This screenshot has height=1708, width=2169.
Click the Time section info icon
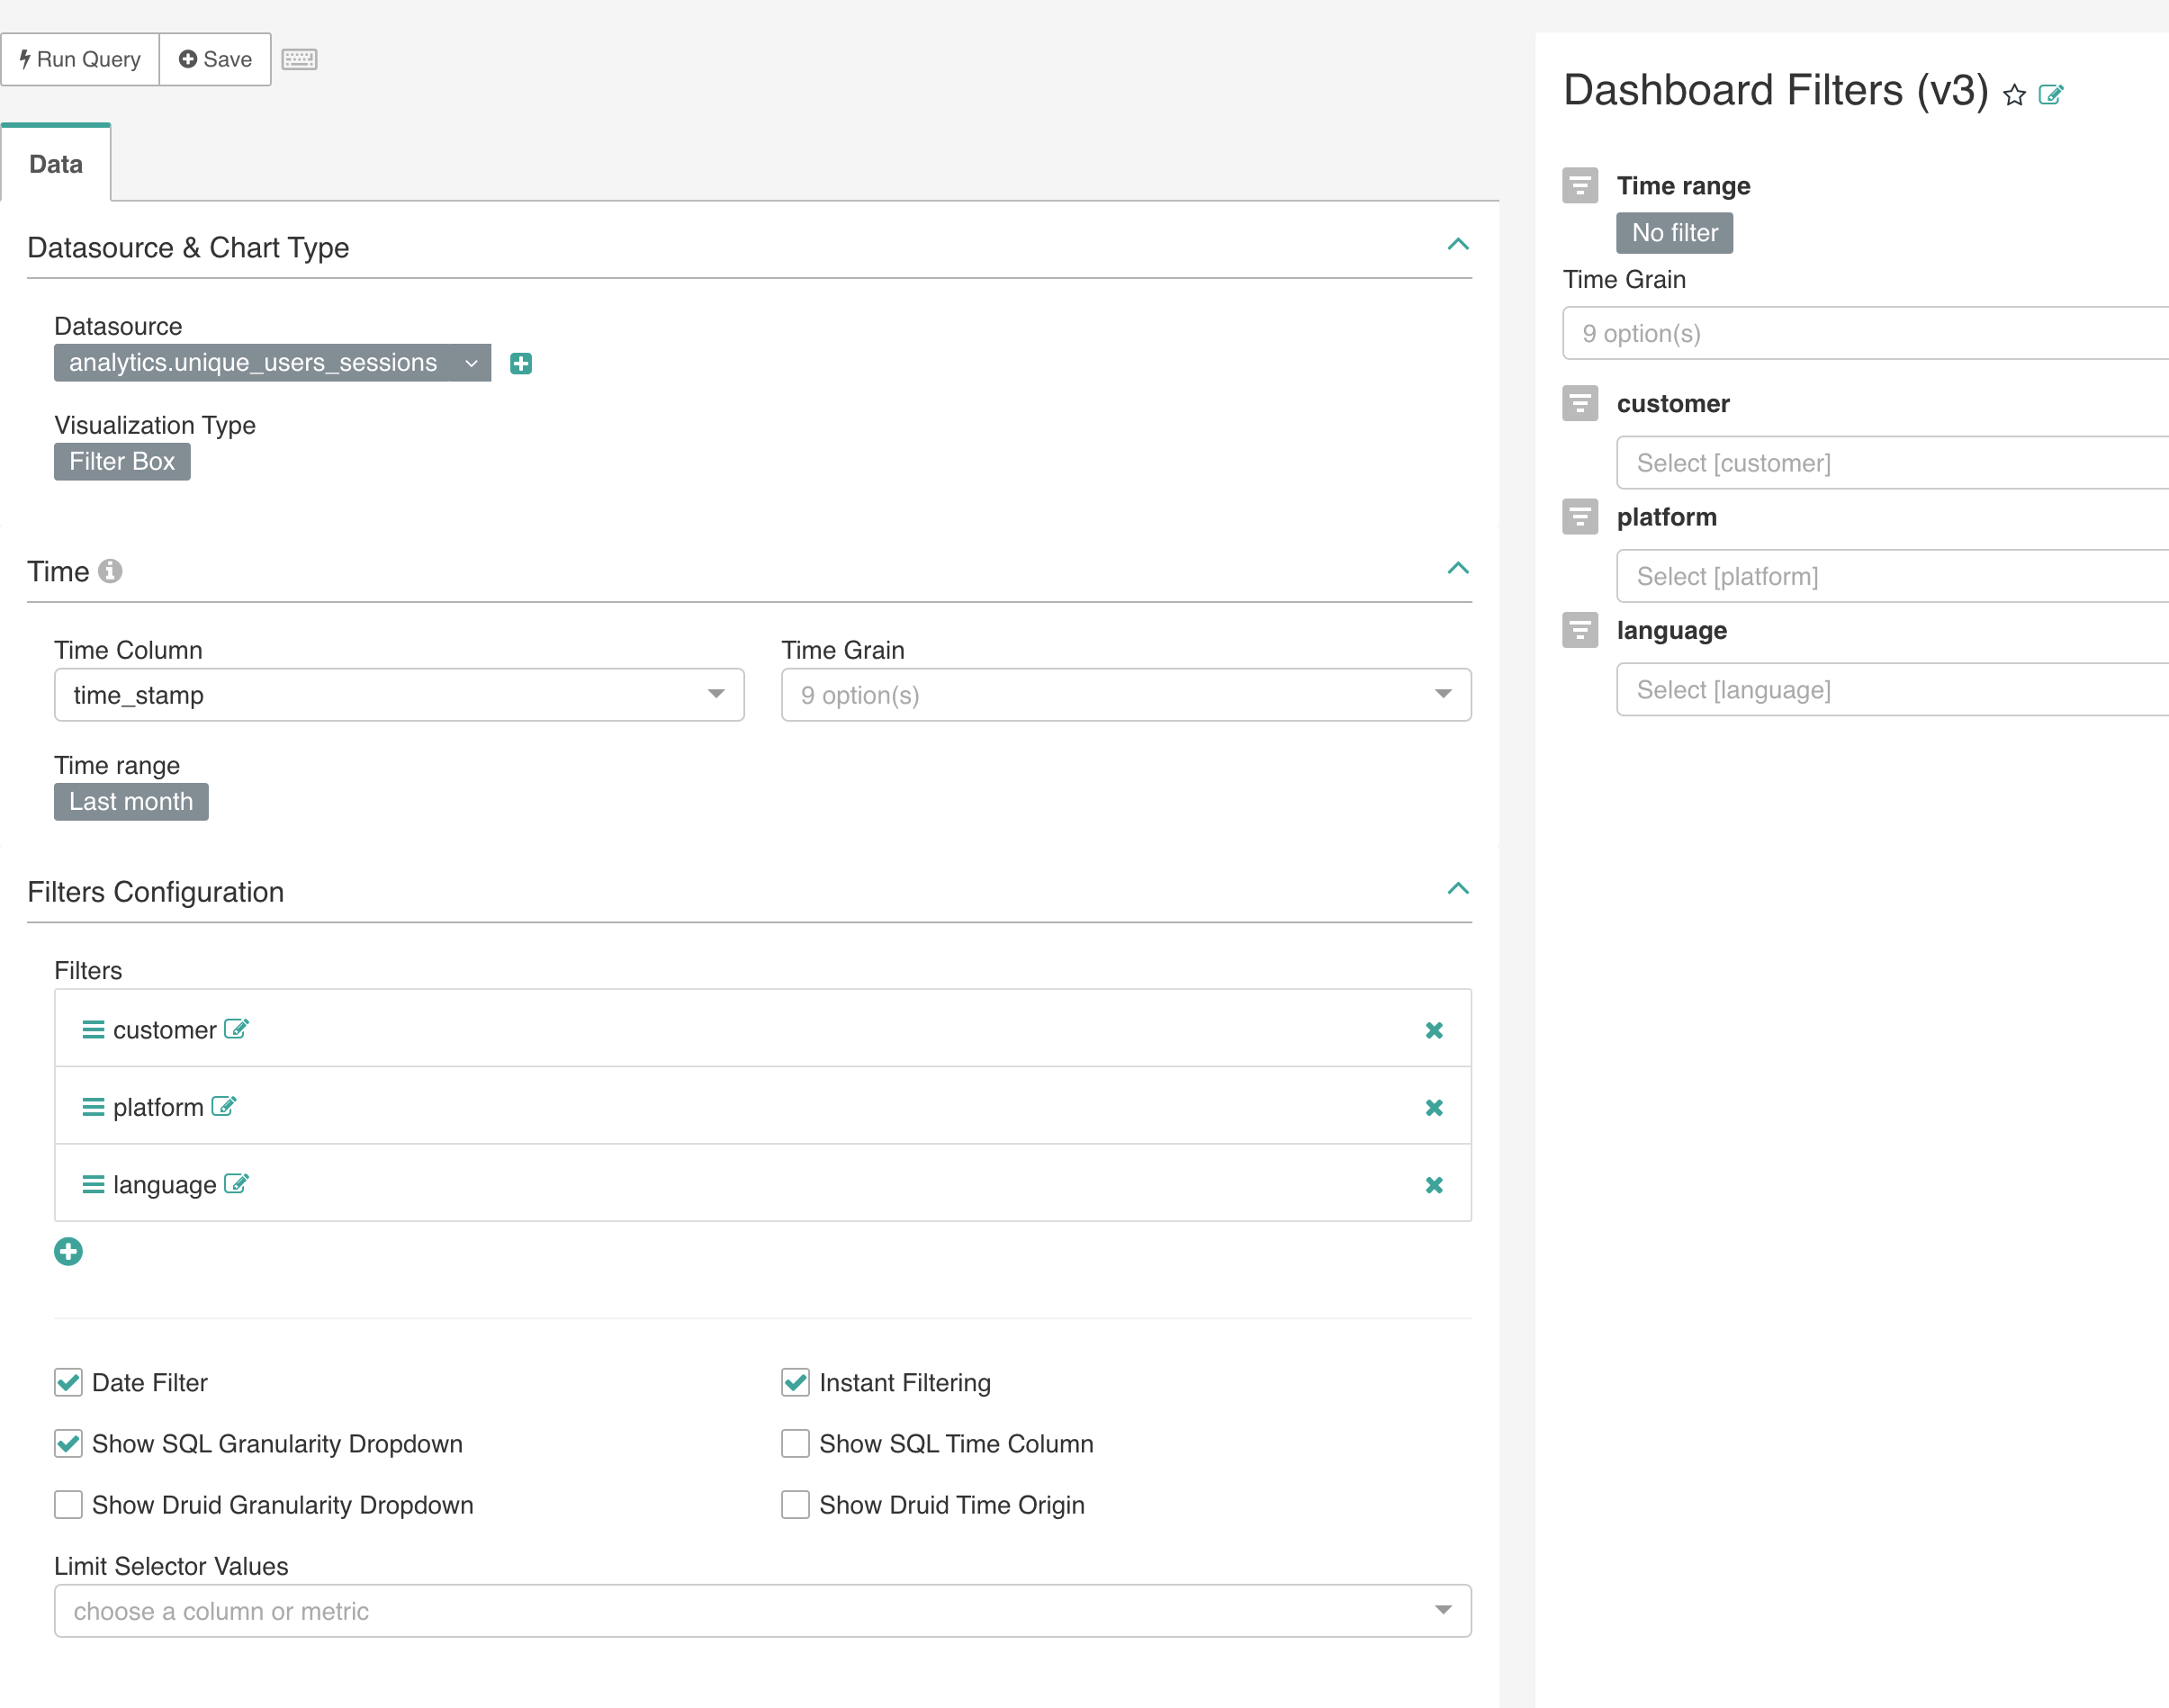[x=110, y=571]
